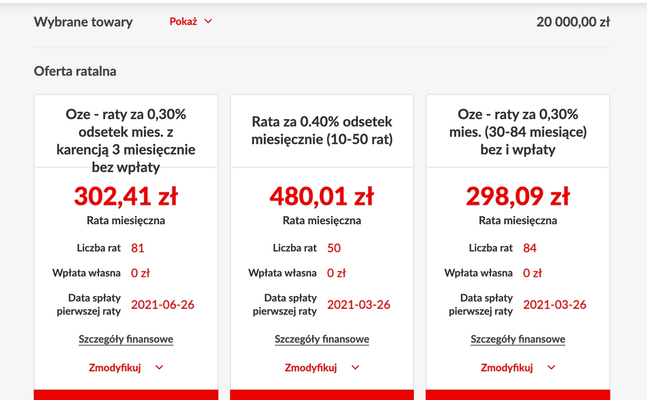Click Wpłata własna value 0 zł in the 302,41 zł card
The width and height of the screenshot is (647, 400).
[140, 273]
